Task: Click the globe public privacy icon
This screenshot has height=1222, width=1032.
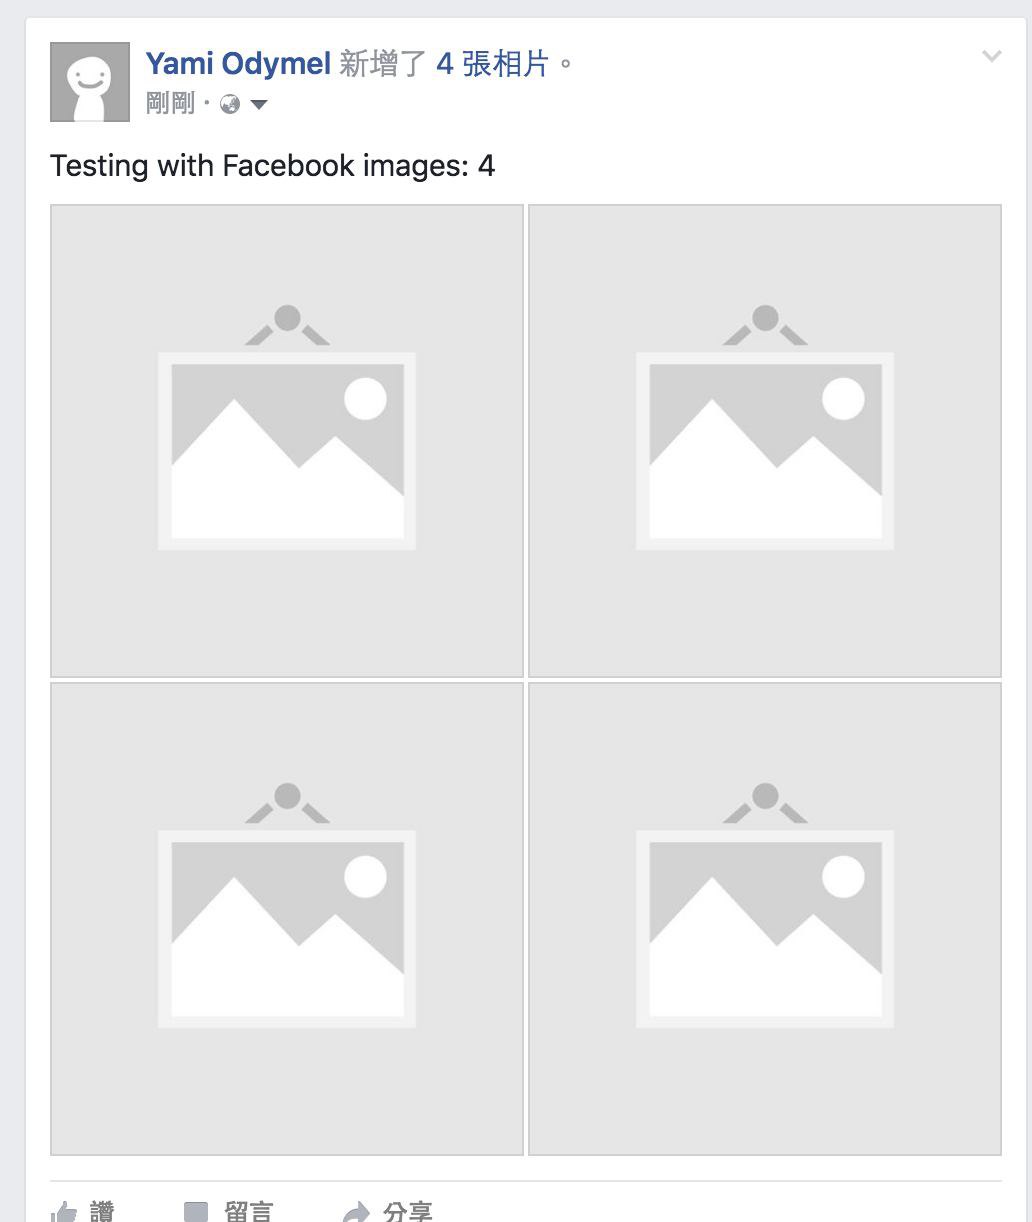Action: point(230,104)
